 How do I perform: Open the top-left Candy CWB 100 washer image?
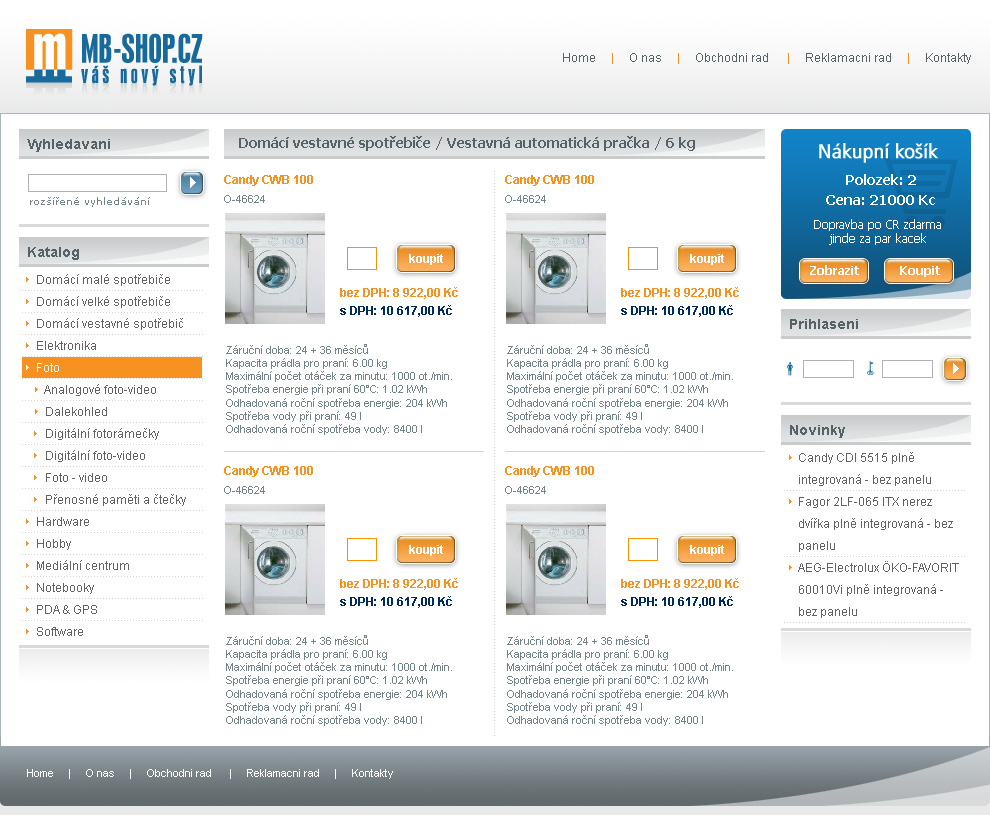click(x=275, y=268)
